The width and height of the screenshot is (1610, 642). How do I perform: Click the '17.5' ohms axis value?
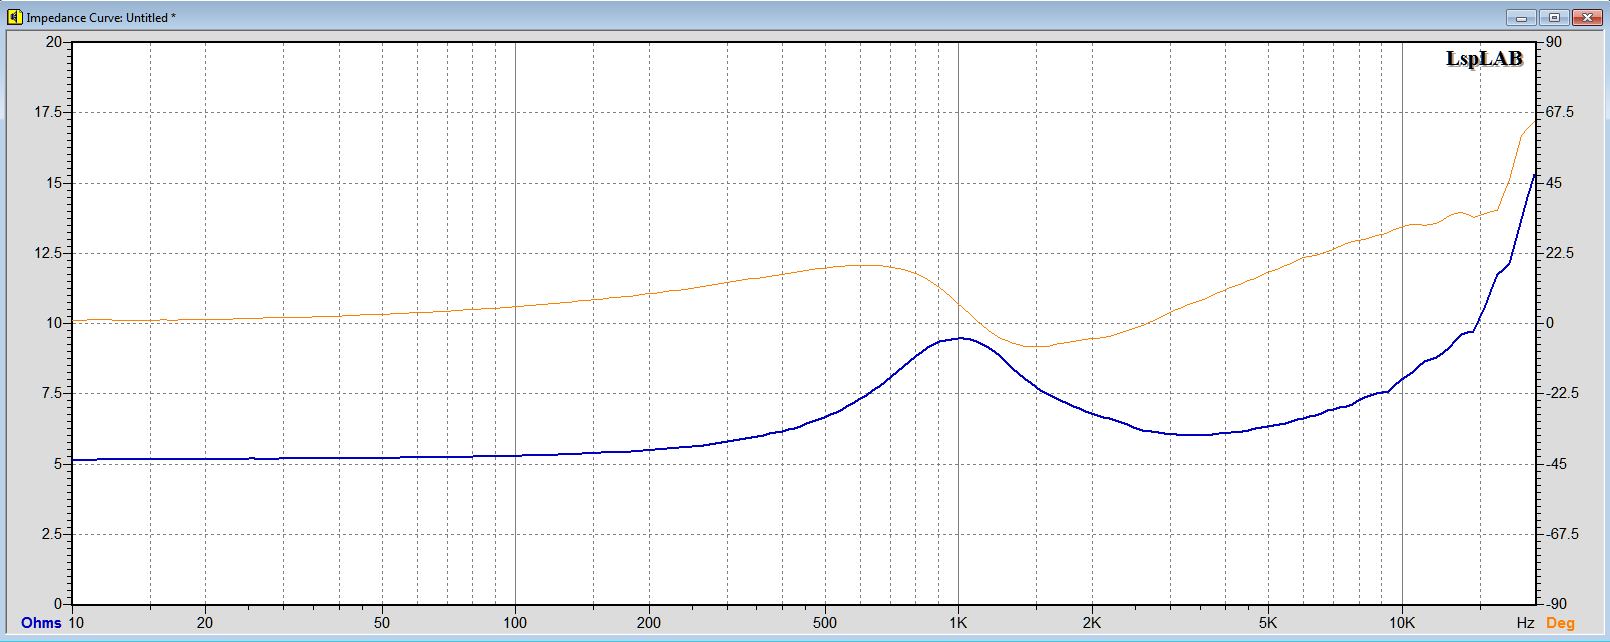[x=48, y=112]
